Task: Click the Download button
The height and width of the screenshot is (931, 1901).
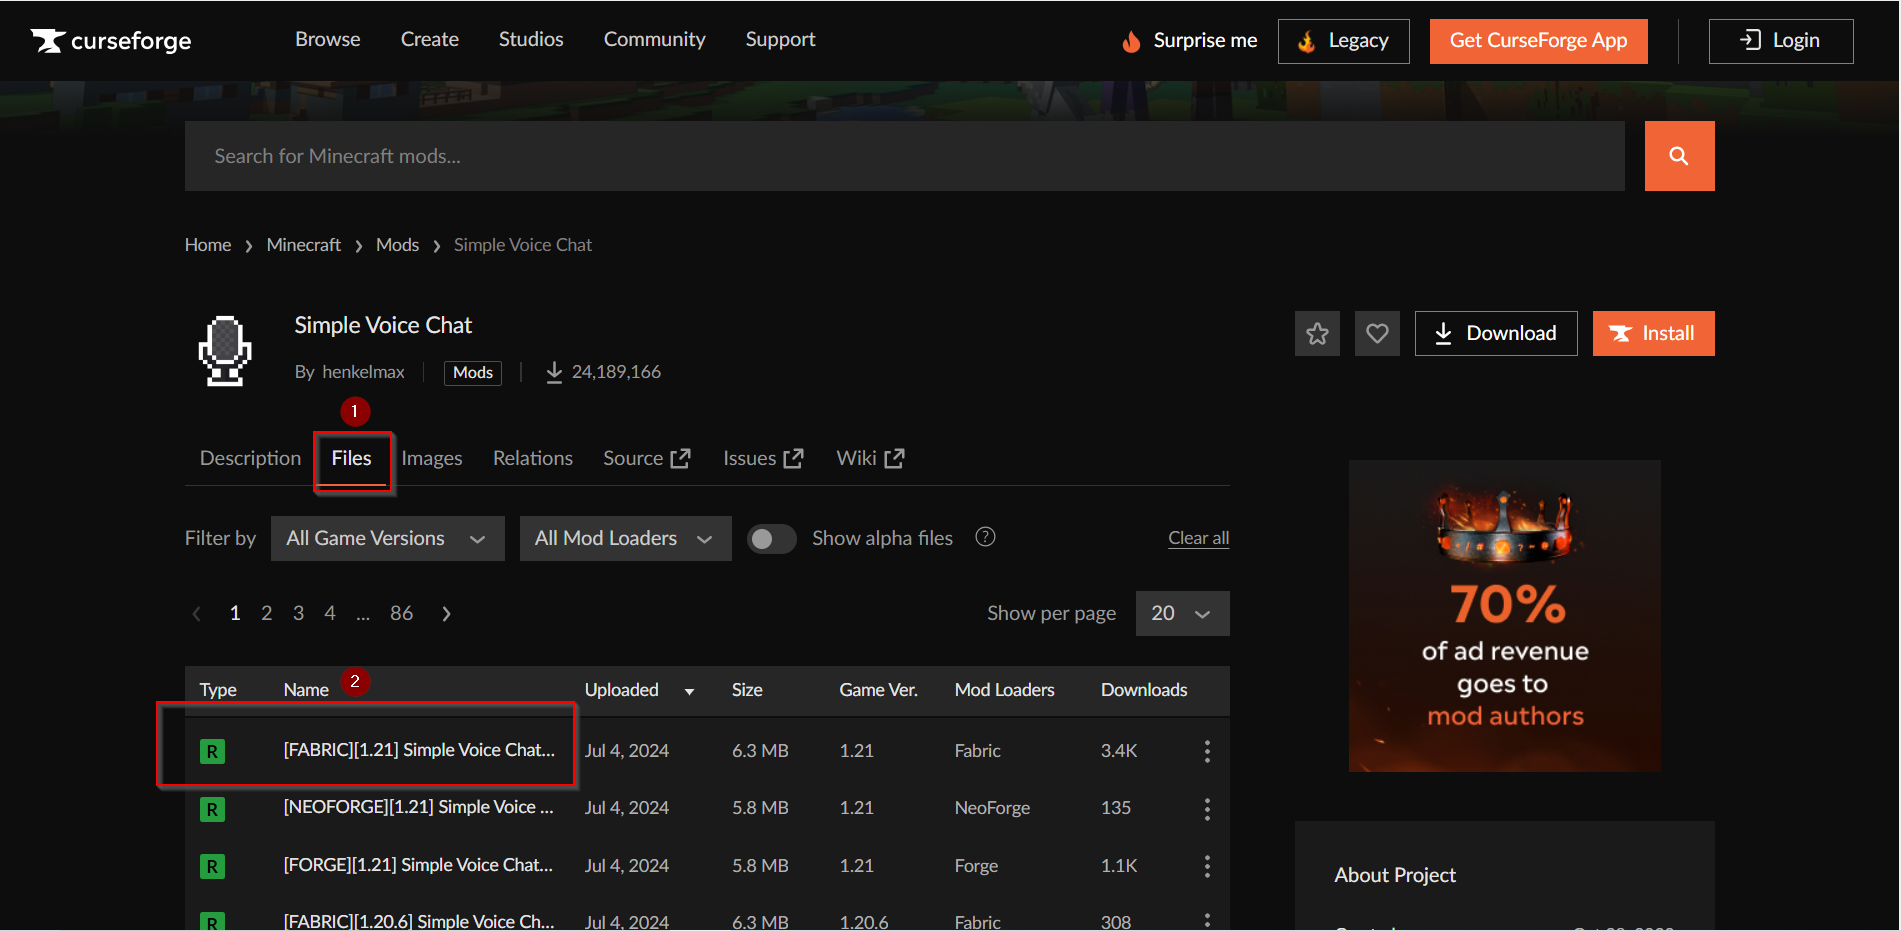Action: pyautogui.click(x=1496, y=333)
